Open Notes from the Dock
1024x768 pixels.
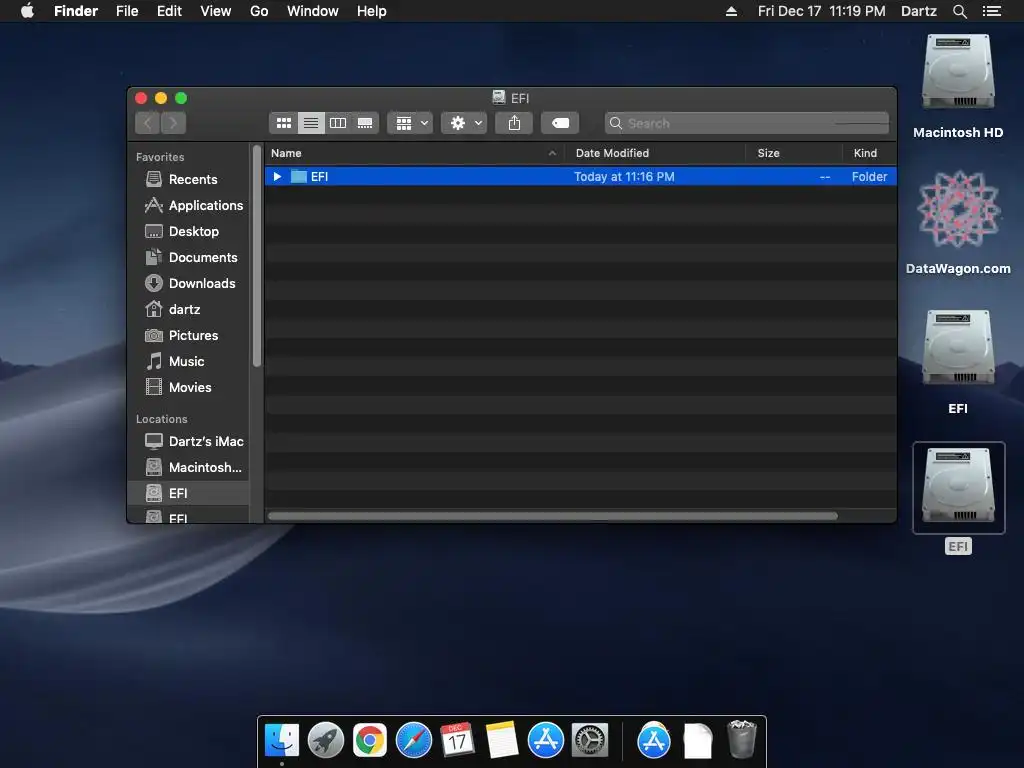[x=502, y=740]
